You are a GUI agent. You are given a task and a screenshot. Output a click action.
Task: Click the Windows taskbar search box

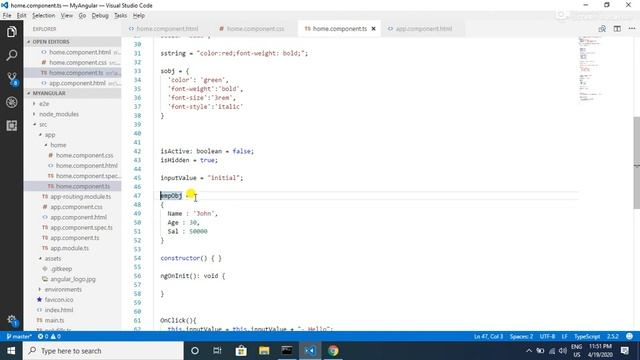[103, 351]
